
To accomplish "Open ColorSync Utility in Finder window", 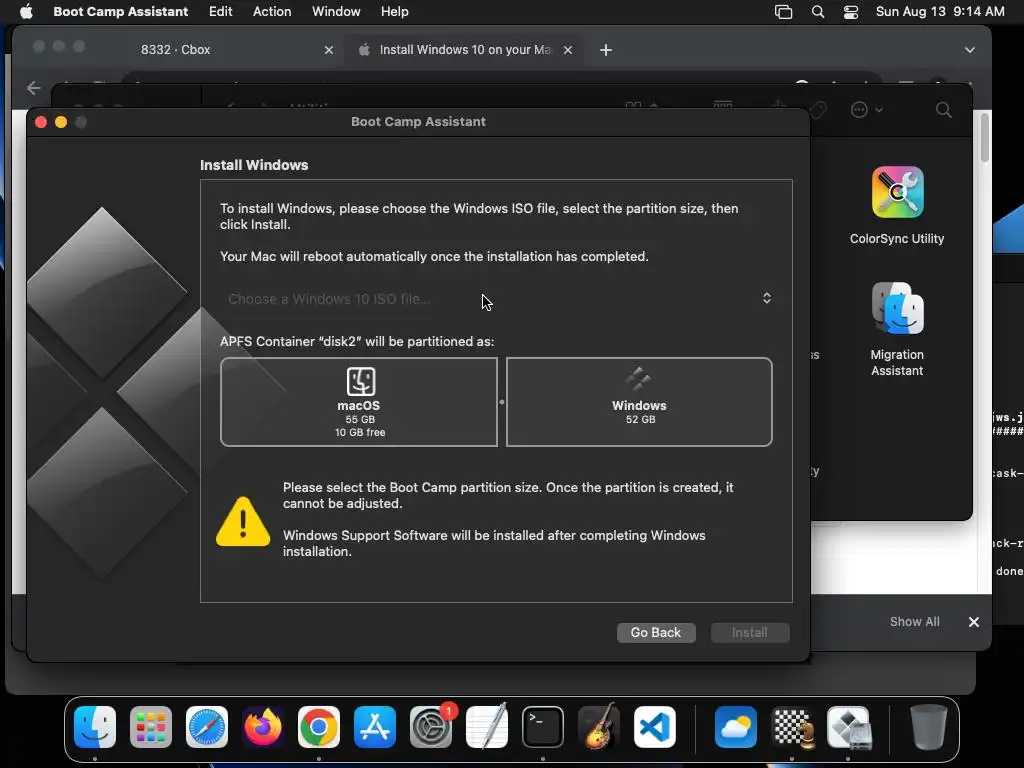I will [x=897, y=205].
